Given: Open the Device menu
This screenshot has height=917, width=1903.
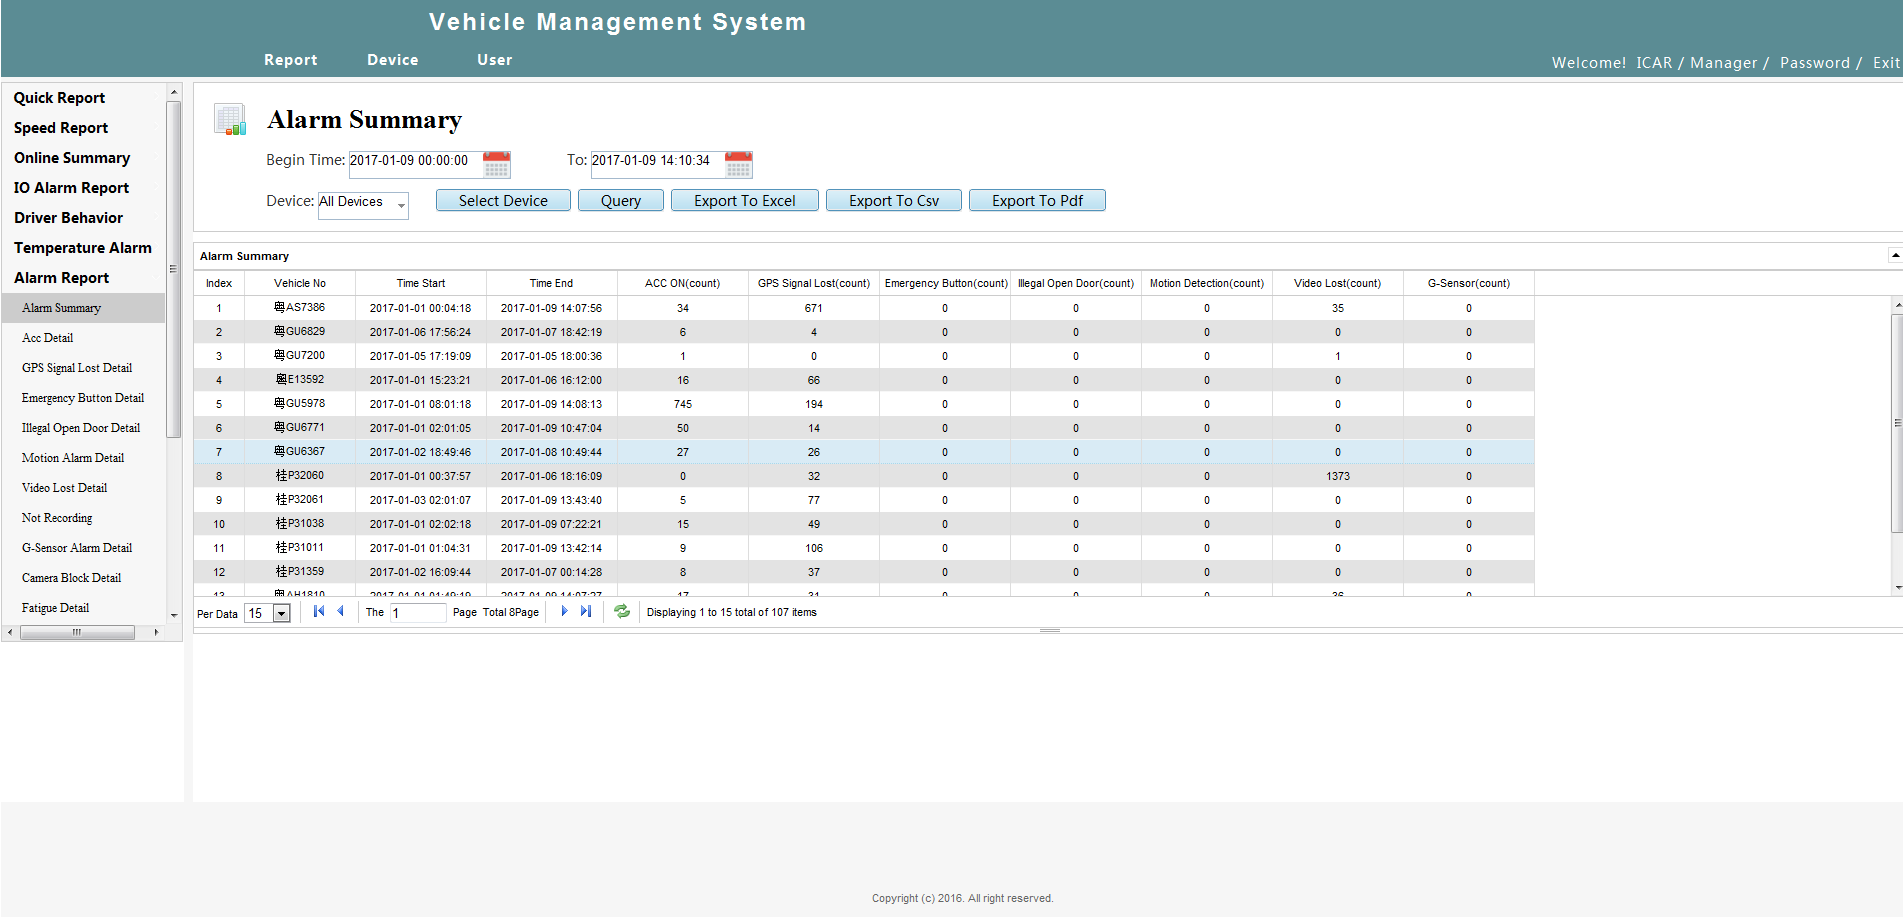Looking at the screenshot, I should [393, 60].
